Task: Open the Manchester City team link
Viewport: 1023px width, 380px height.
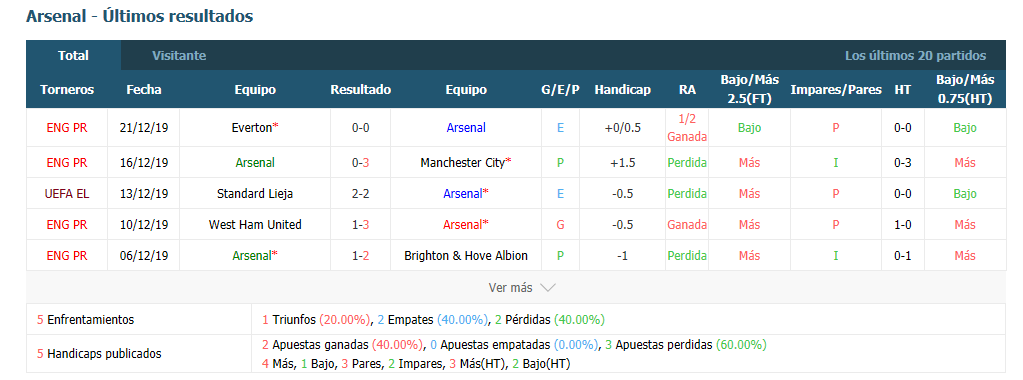Action: 463,163
